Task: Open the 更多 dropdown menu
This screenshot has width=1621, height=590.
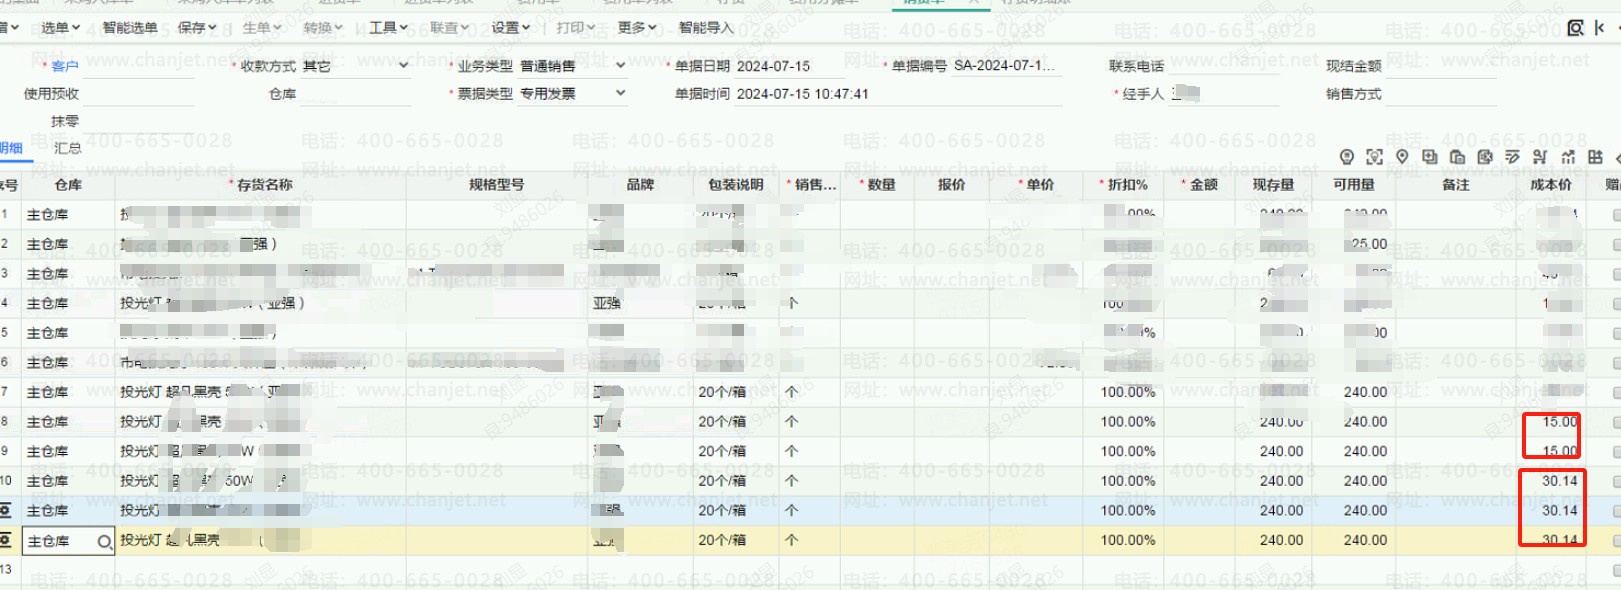Action: coord(637,28)
